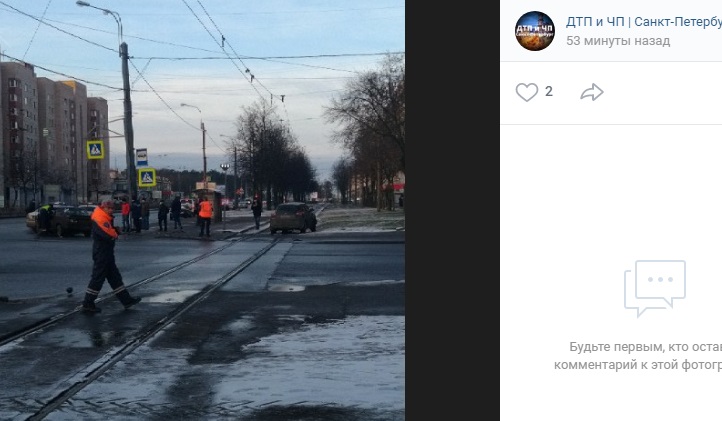
Task: Click the crashed car at left of photo
Action: coord(59,221)
